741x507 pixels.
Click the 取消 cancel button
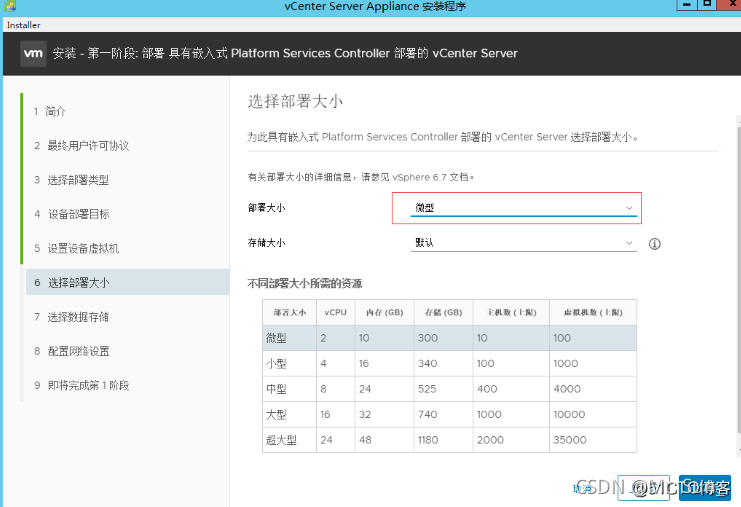(582, 489)
